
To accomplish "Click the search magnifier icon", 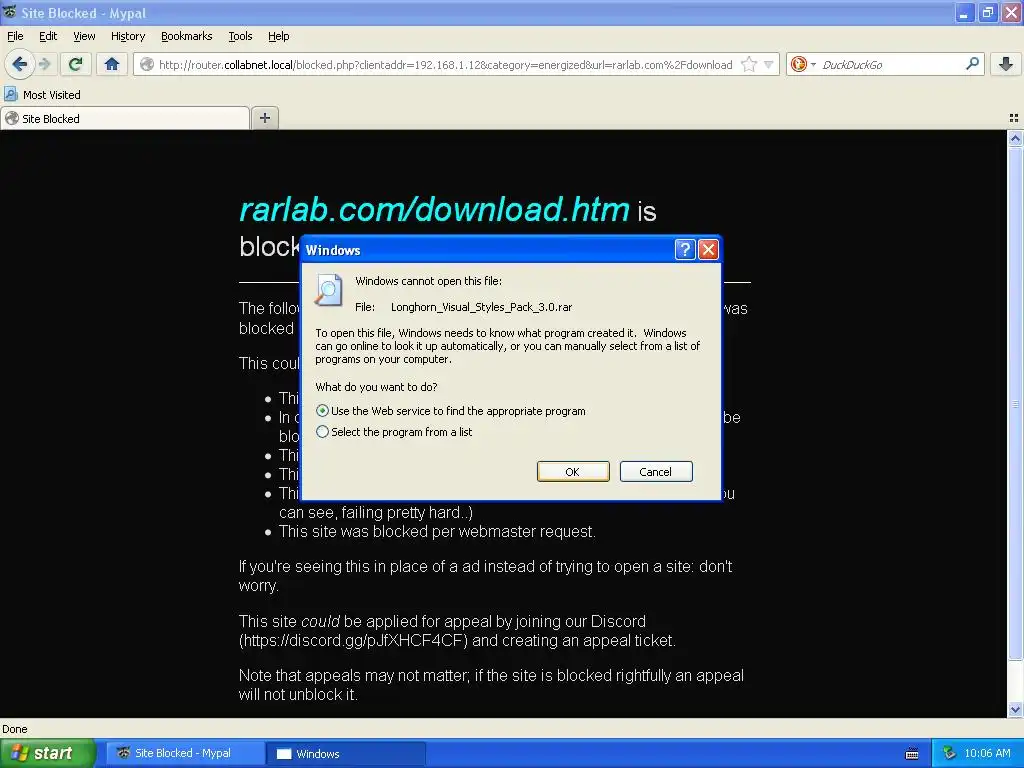I will [972, 64].
